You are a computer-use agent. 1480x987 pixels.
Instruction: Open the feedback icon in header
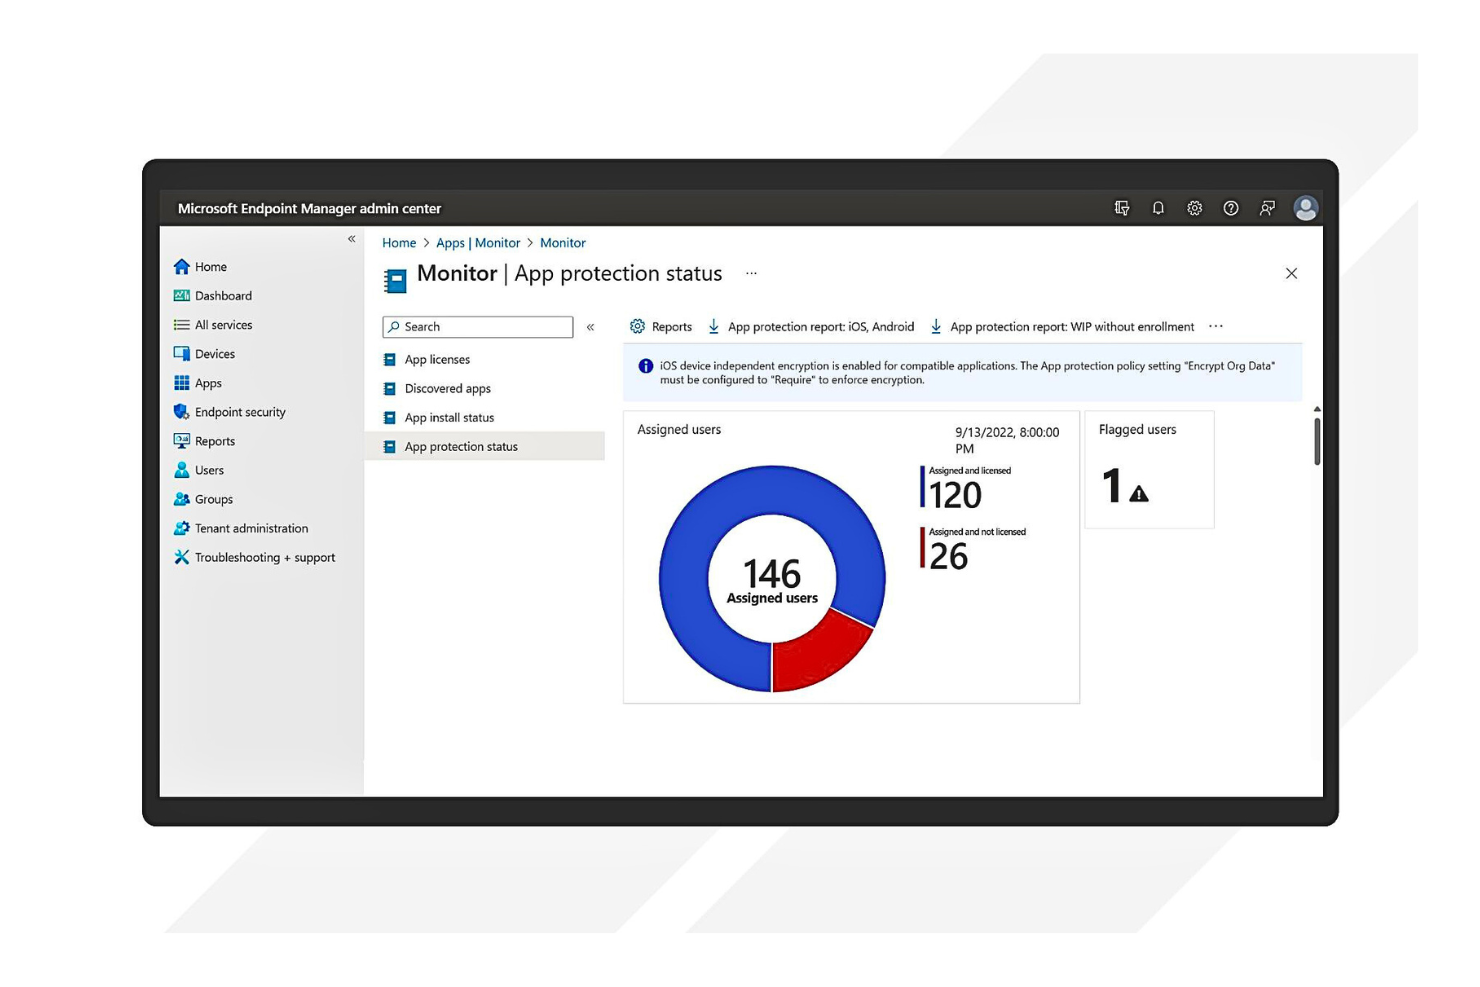coord(1267,208)
